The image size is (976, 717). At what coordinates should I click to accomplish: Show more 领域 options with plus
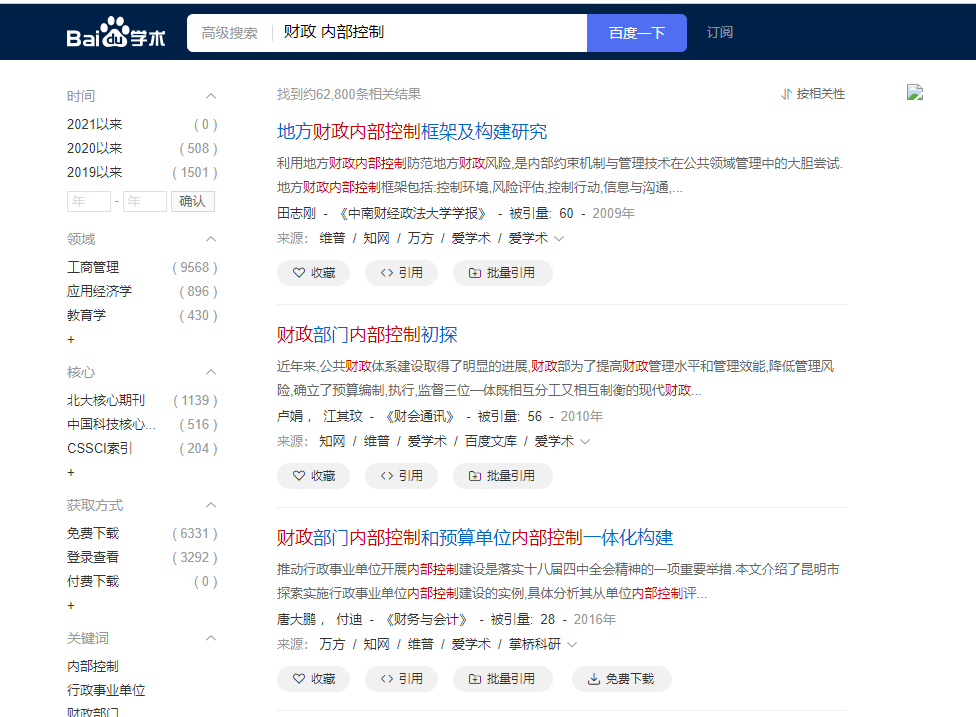click(71, 339)
